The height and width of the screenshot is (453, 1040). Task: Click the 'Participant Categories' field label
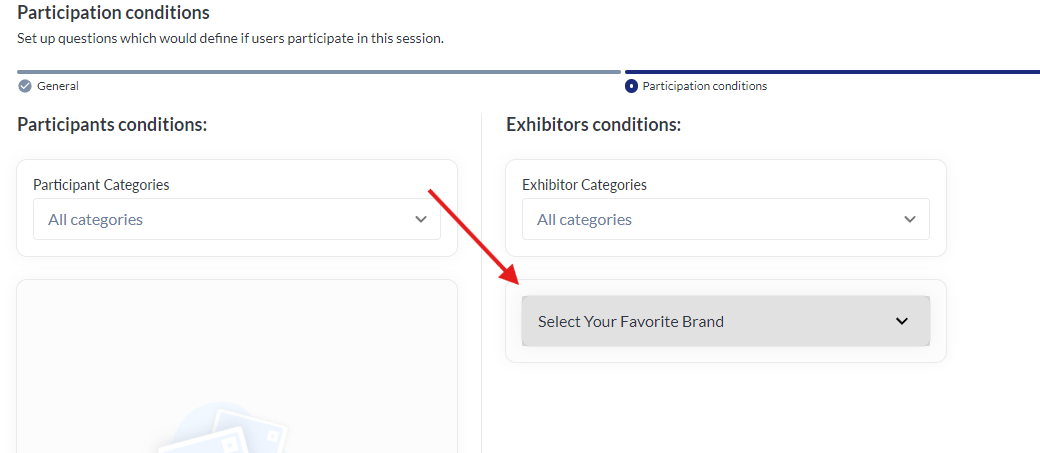click(x=101, y=185)
